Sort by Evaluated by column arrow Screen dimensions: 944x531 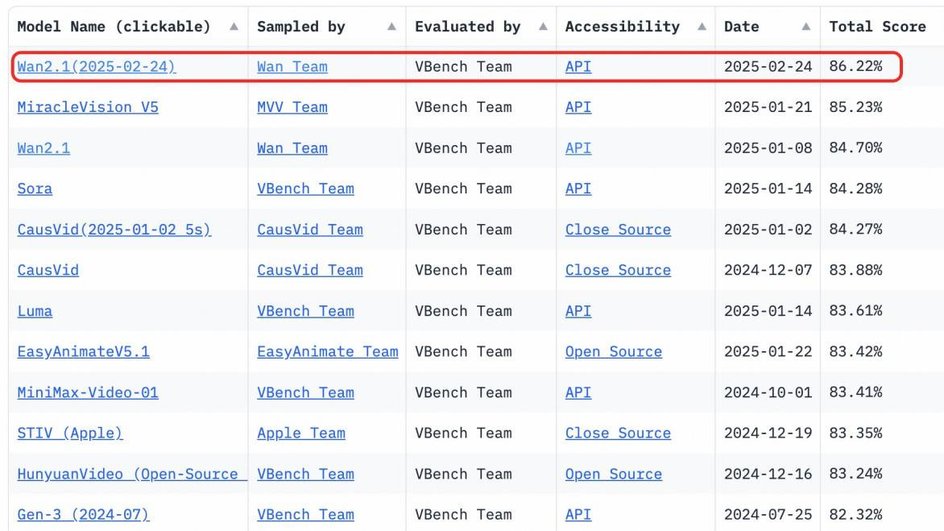click(x=543, y=26)
